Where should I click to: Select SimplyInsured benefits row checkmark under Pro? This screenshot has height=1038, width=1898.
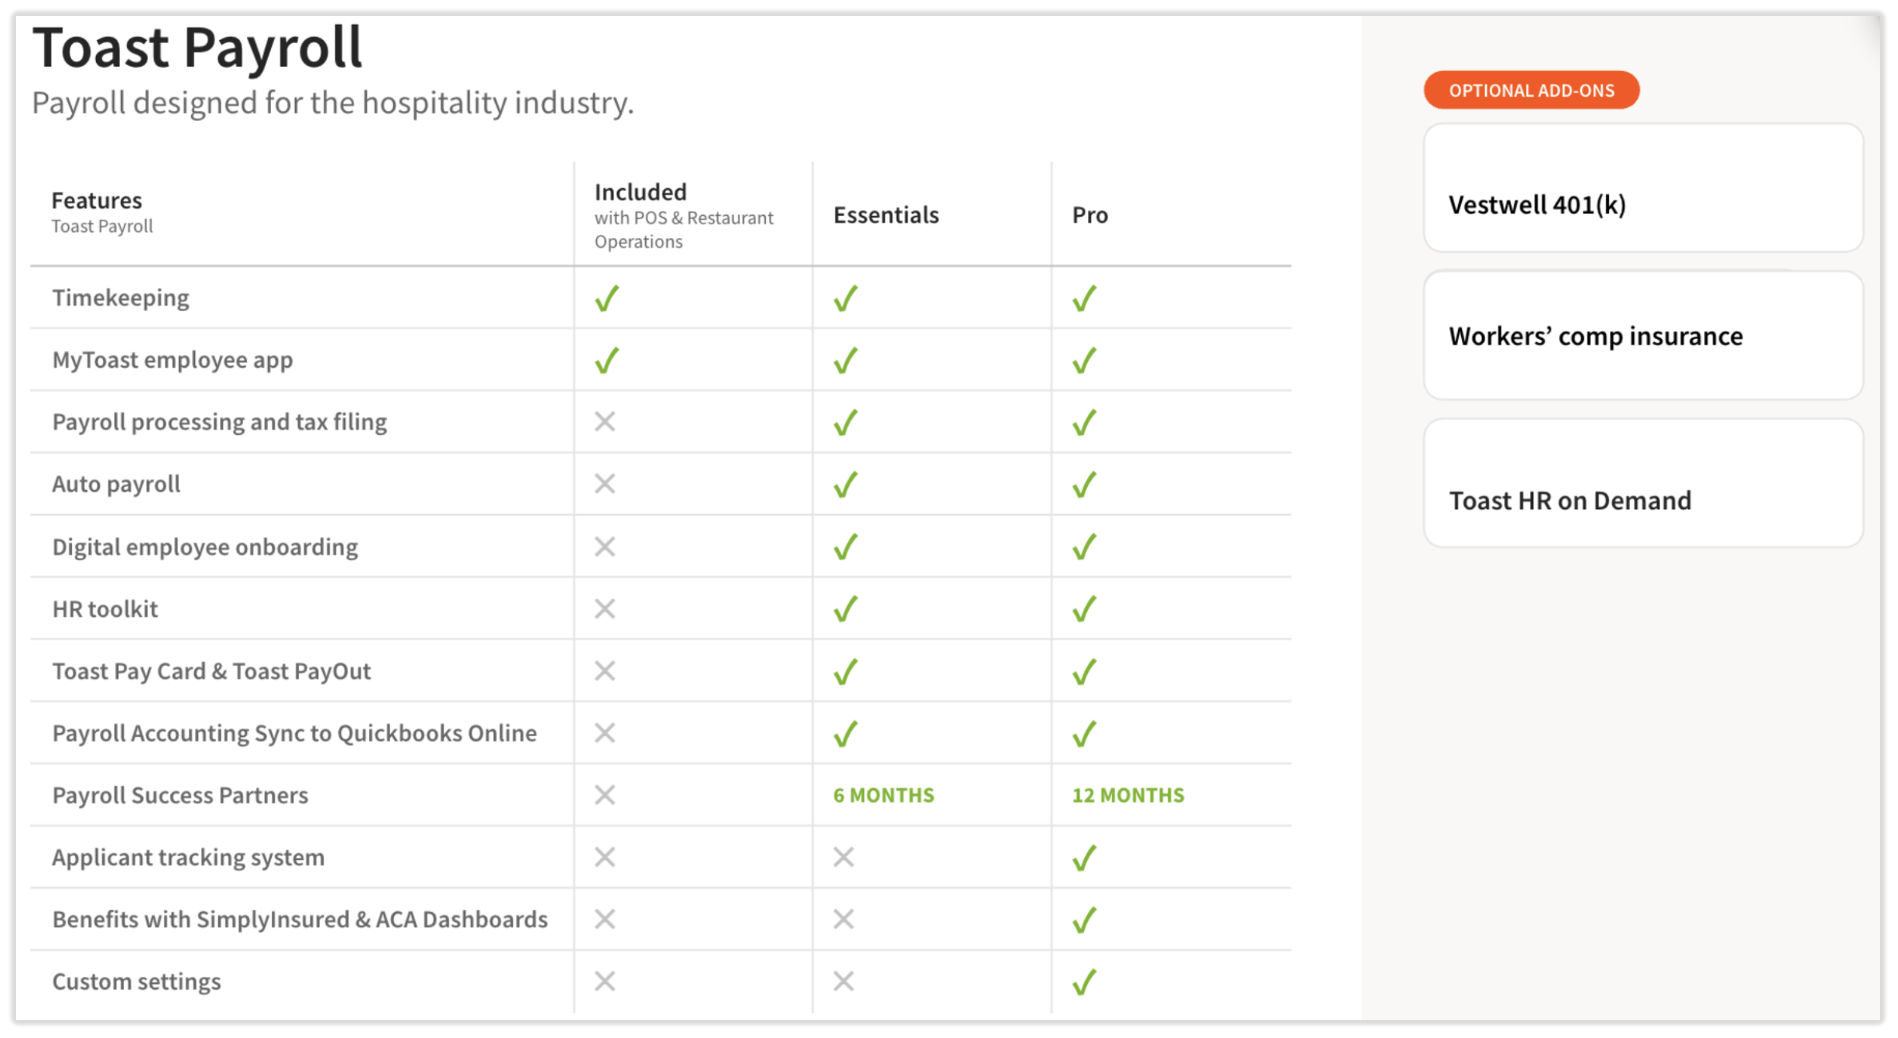[x=1085, y=919]
